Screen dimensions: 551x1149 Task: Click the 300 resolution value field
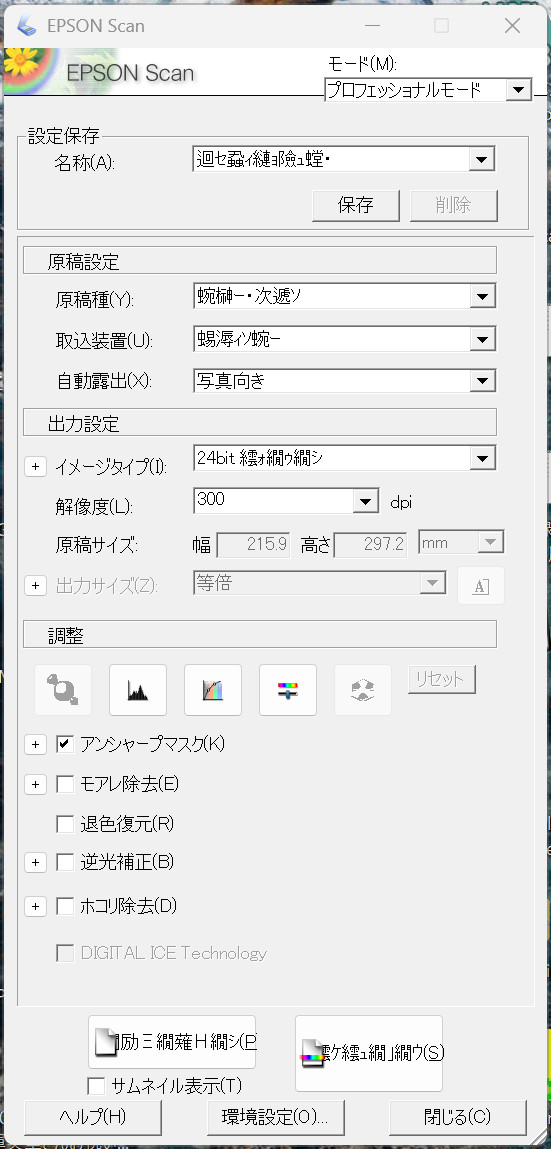coord(273,500)
